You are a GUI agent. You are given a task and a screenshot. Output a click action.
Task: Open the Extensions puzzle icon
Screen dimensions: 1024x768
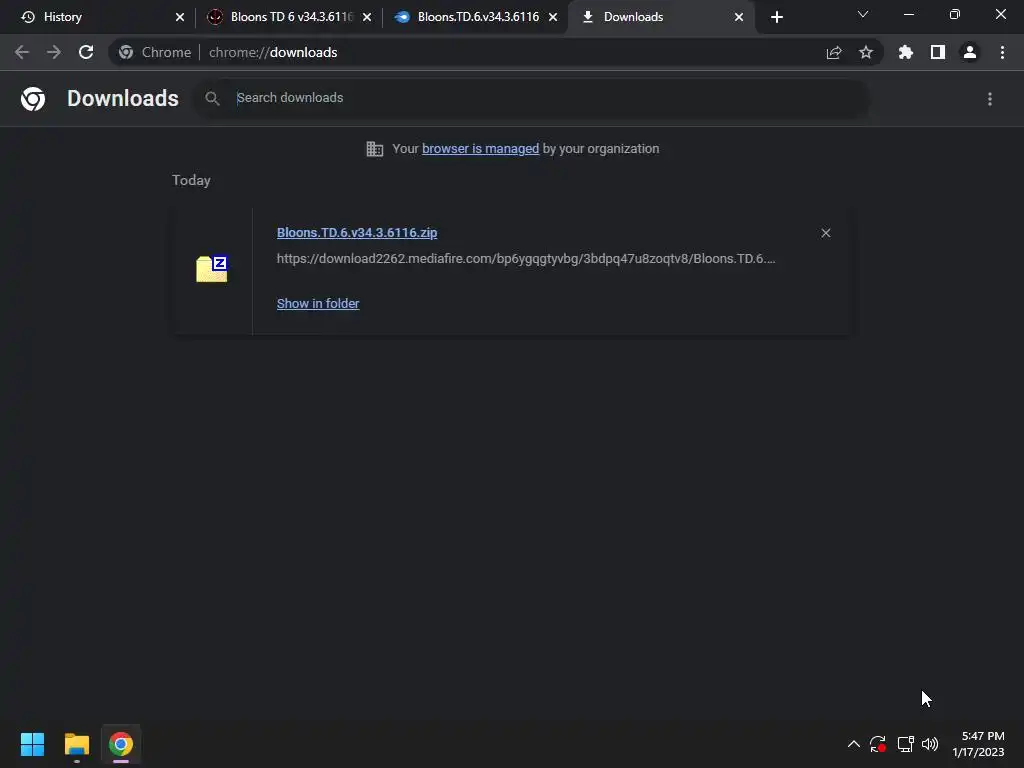pos(906,52)
